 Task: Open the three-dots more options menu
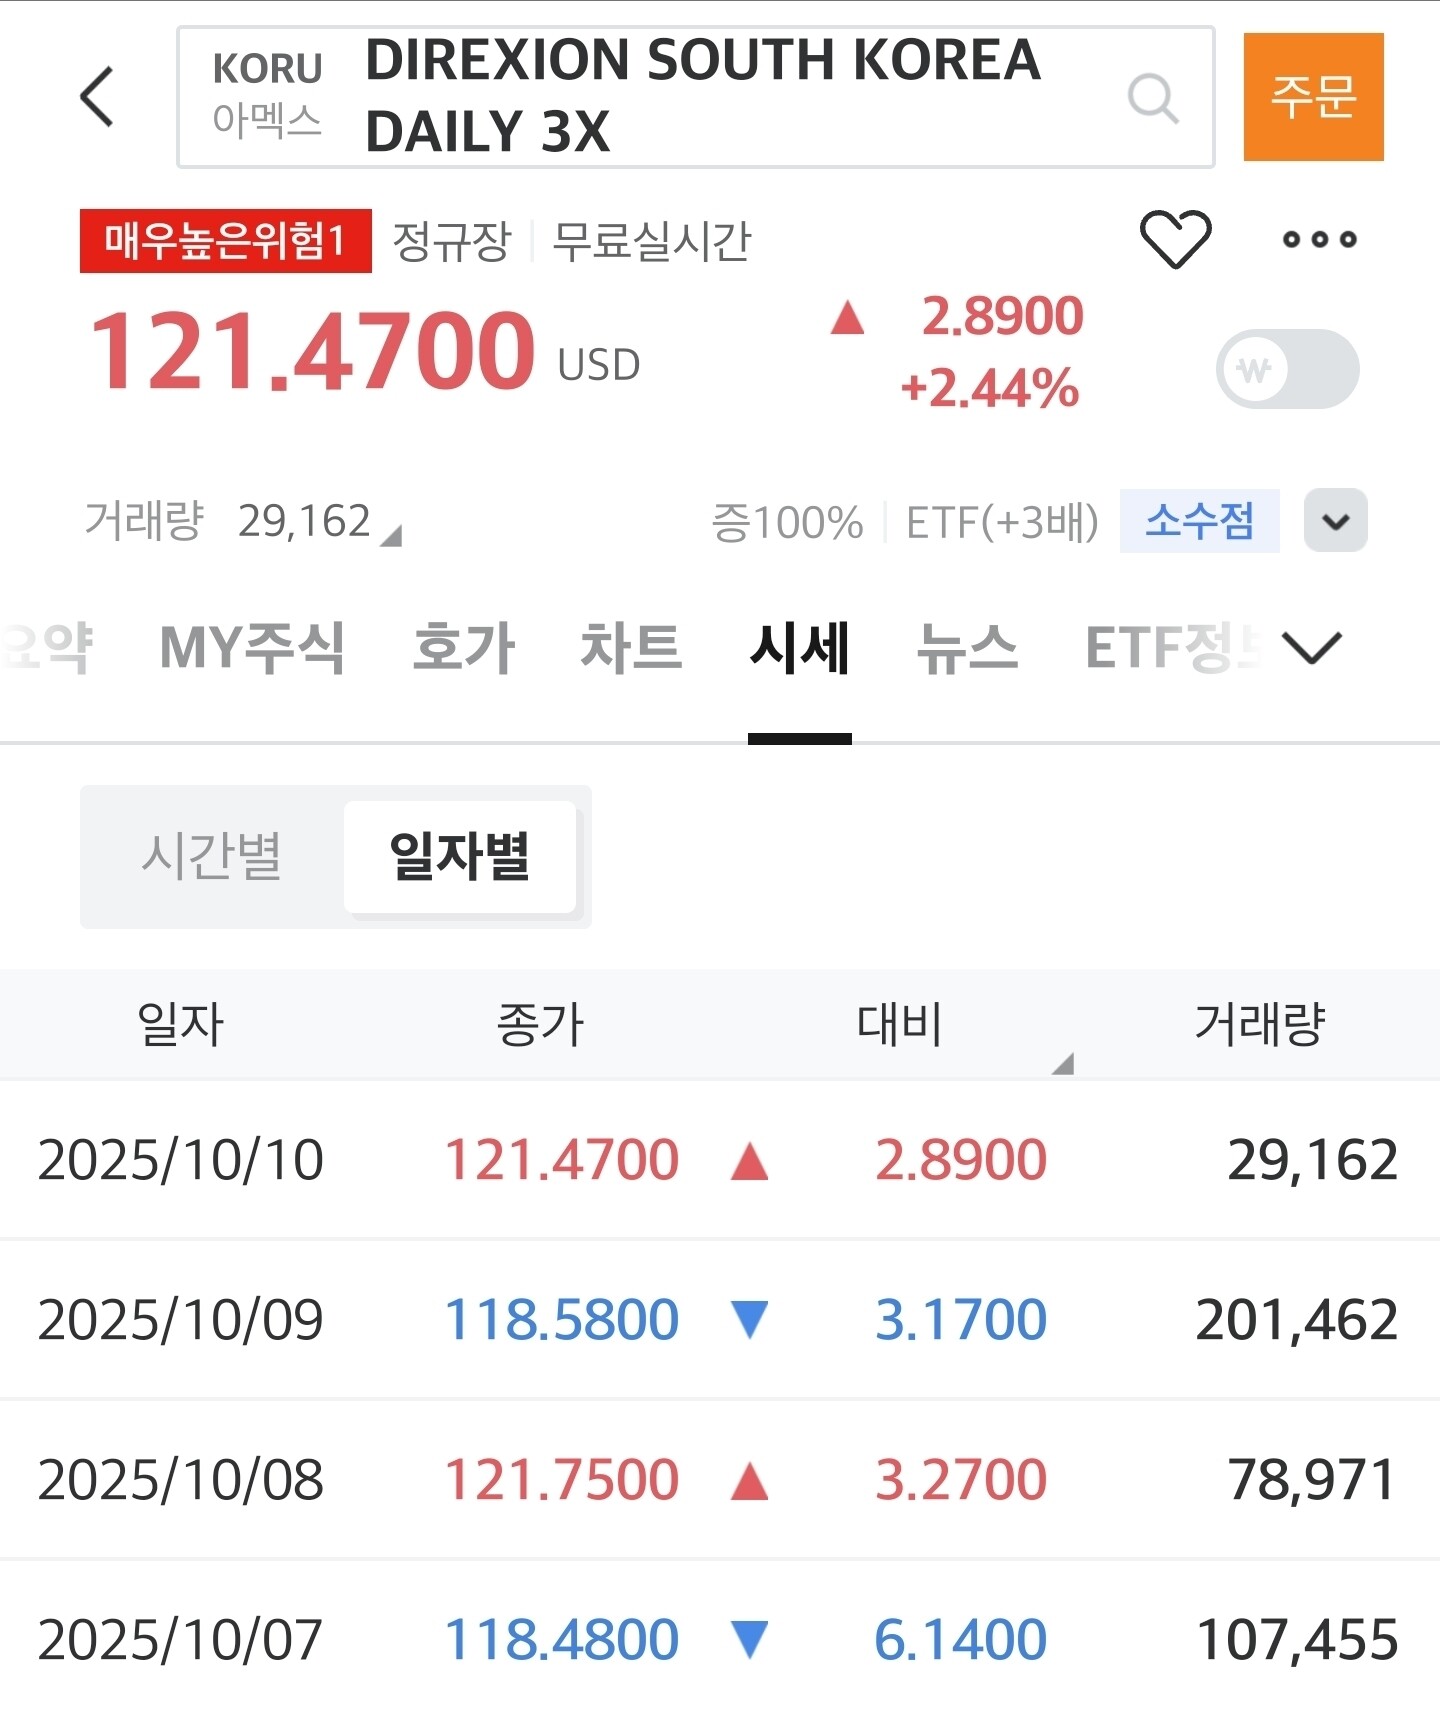click(1319, 239)
